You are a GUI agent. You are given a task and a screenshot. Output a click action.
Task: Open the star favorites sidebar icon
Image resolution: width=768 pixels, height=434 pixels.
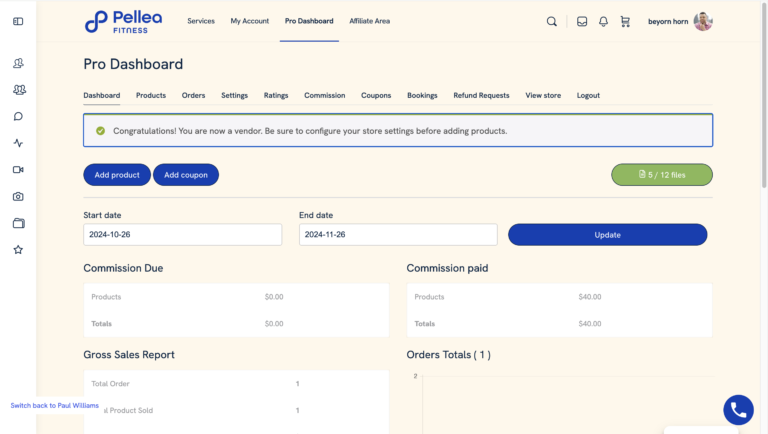point(18,250)
